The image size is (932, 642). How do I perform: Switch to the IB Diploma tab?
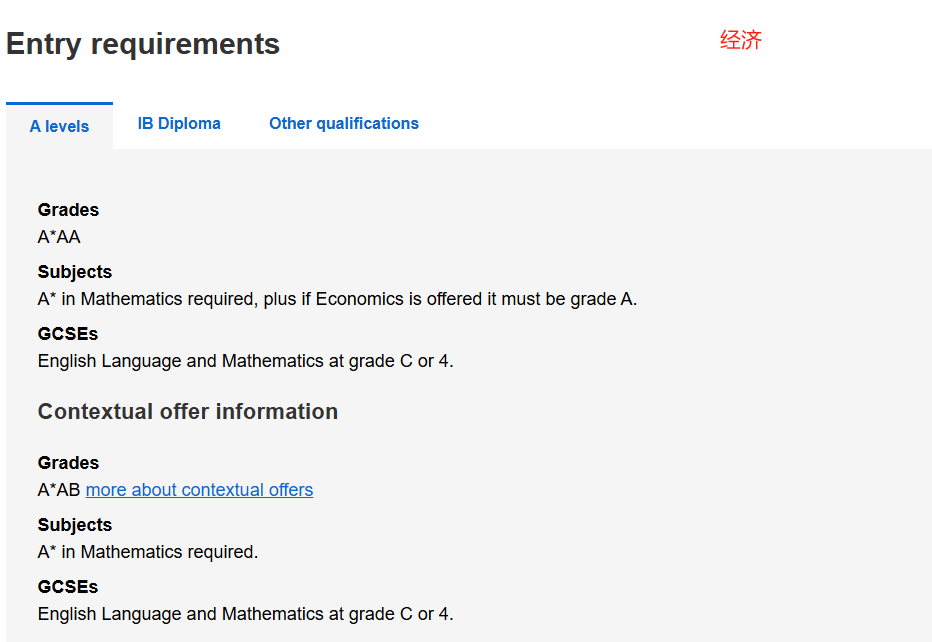click(x=179, y=124)
